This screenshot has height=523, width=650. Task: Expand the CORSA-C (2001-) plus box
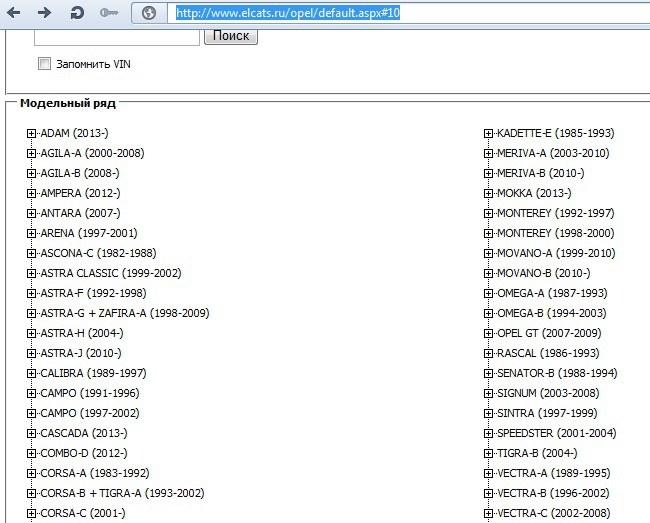coord(32,513)
